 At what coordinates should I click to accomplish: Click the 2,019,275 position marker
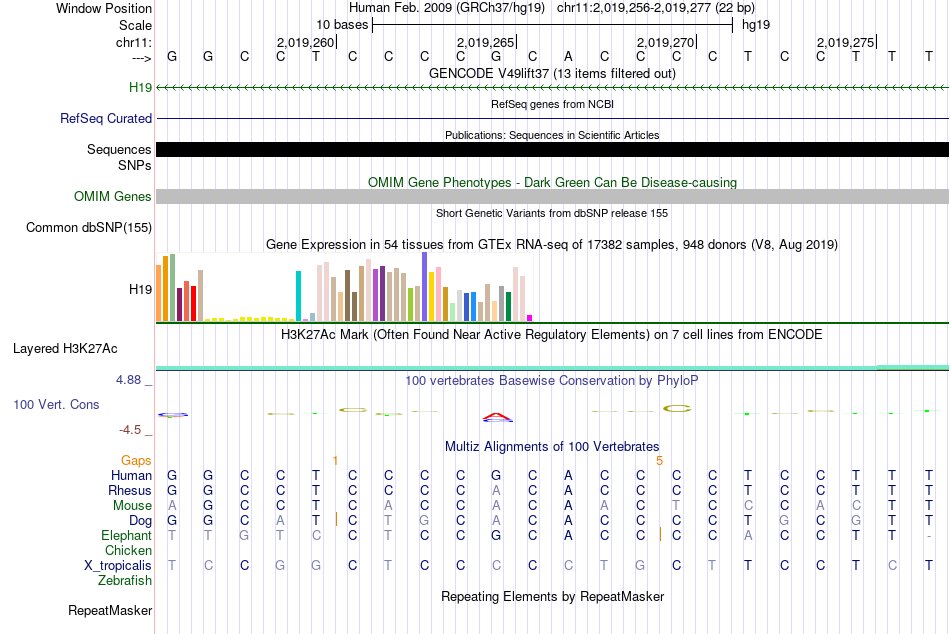(845, 42)
